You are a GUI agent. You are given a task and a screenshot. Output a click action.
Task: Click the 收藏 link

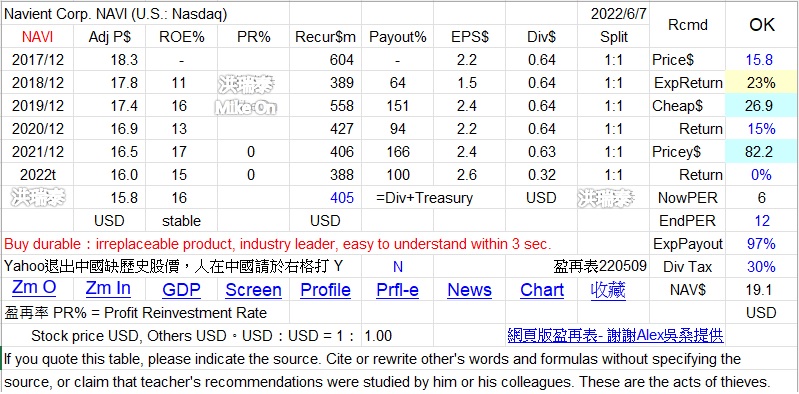pyautogui.click(x=608, y=291)
